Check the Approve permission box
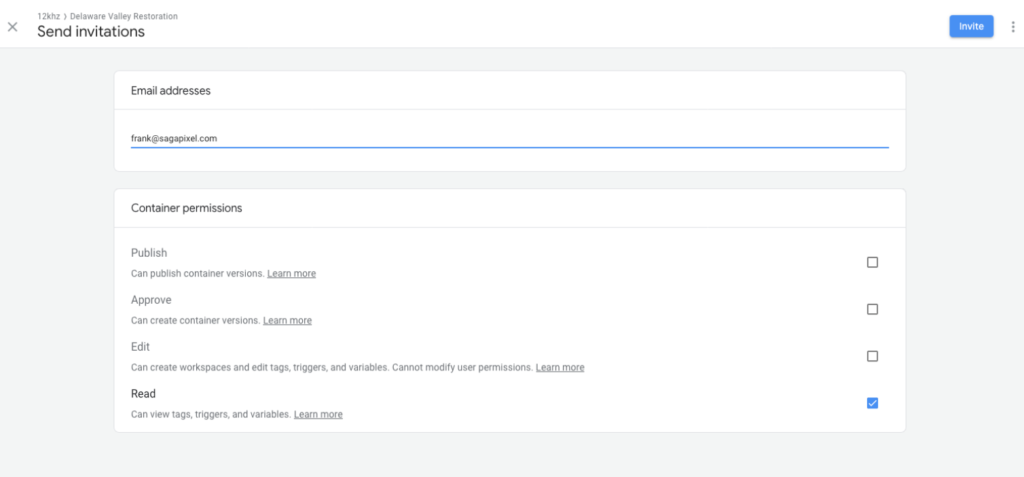The width and height of the screenshot is (1024, 477). [x=872, y=310]
